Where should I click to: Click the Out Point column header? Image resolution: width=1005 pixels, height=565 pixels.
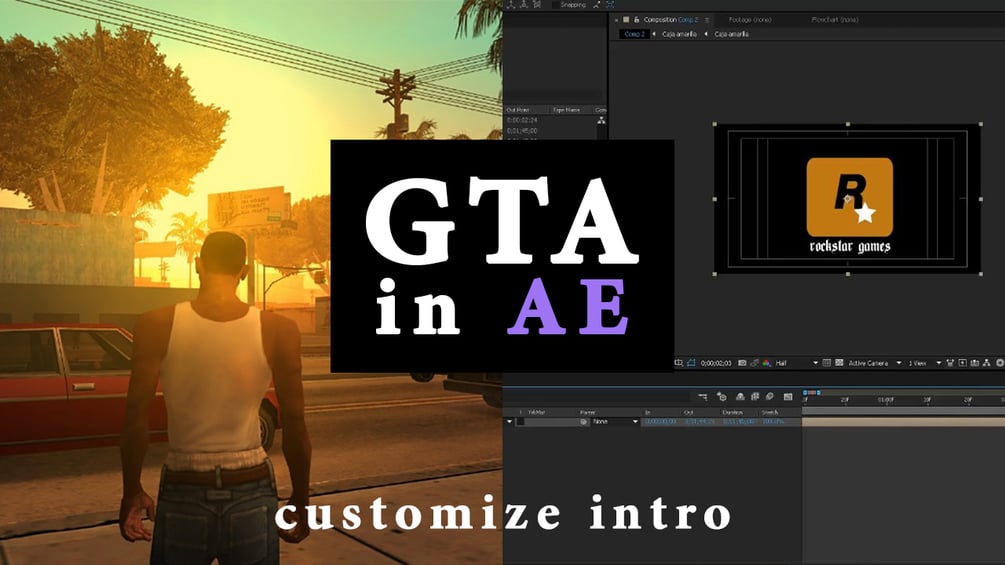[517, 110]
